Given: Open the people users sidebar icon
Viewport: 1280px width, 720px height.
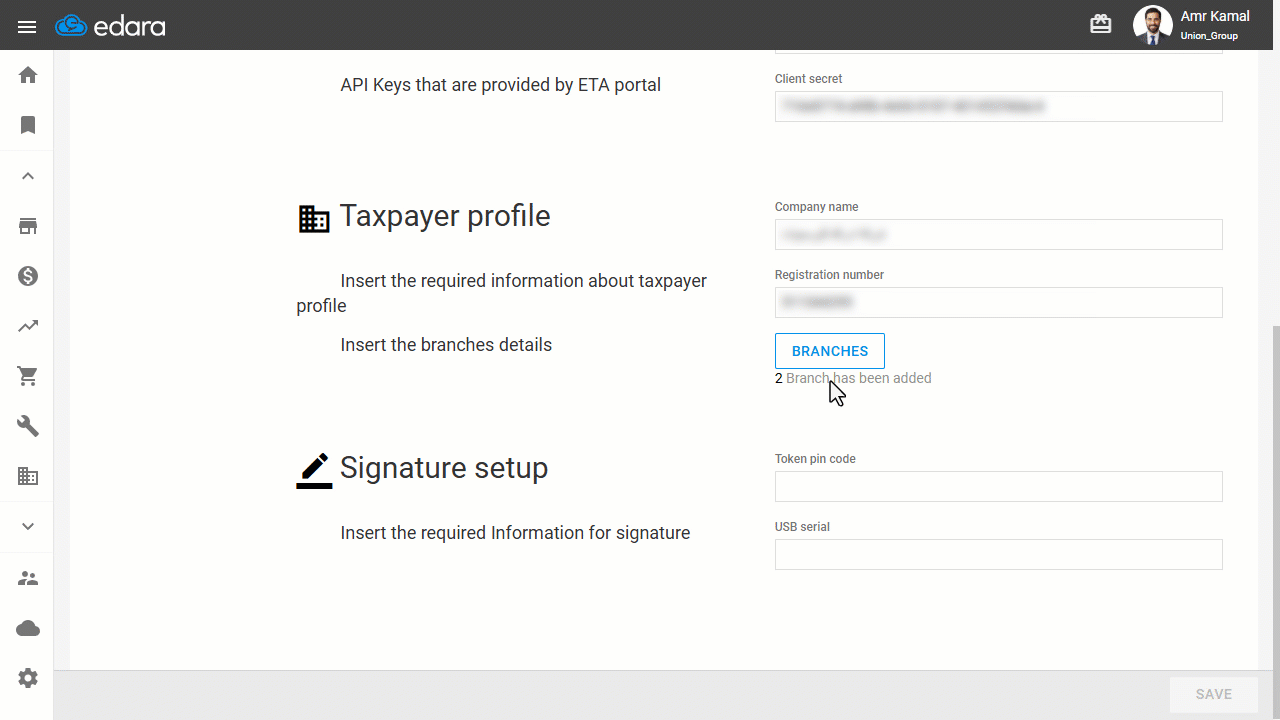Looking at the screenshot, I should (x=28, y=578).
